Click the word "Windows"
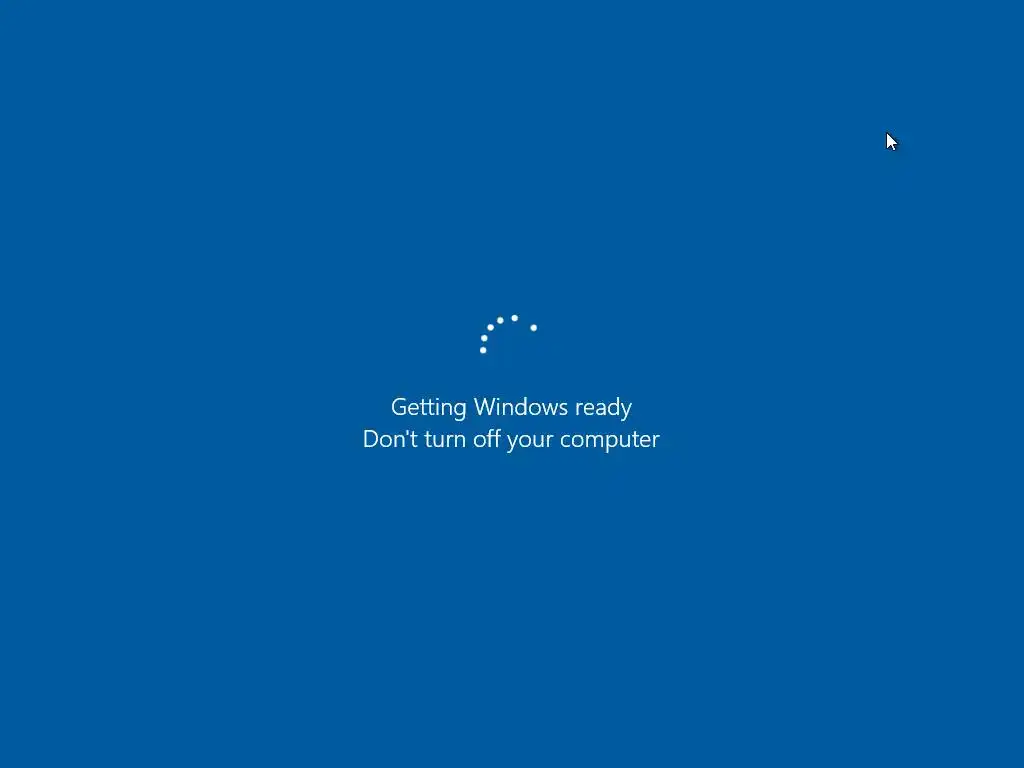1024x768 pixels. tap(521, 407)
